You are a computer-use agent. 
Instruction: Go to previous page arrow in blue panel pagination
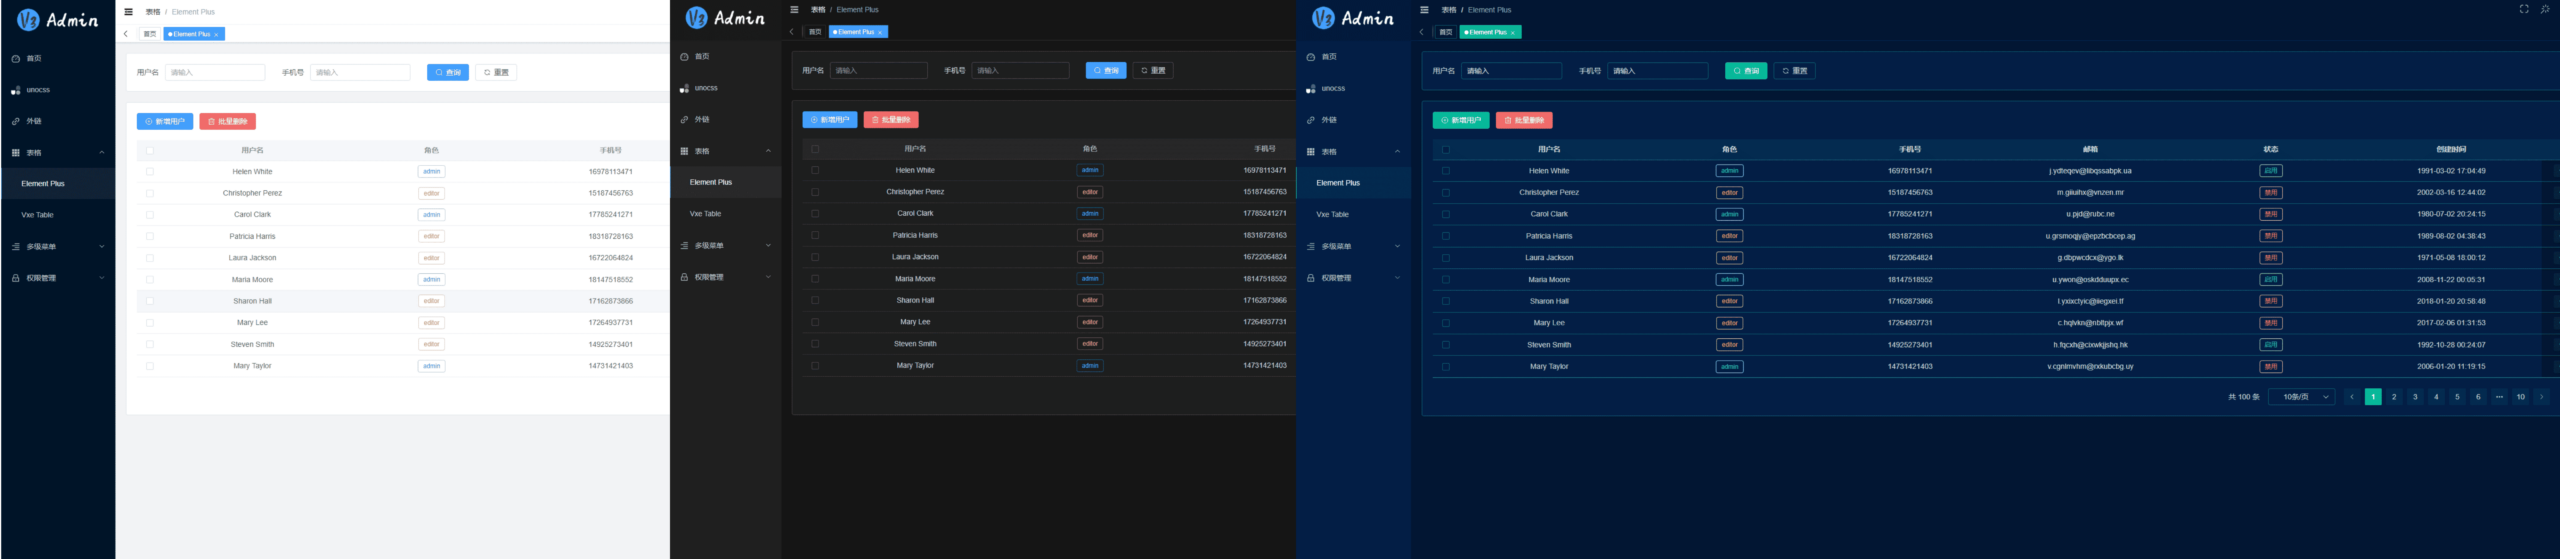2352,397
